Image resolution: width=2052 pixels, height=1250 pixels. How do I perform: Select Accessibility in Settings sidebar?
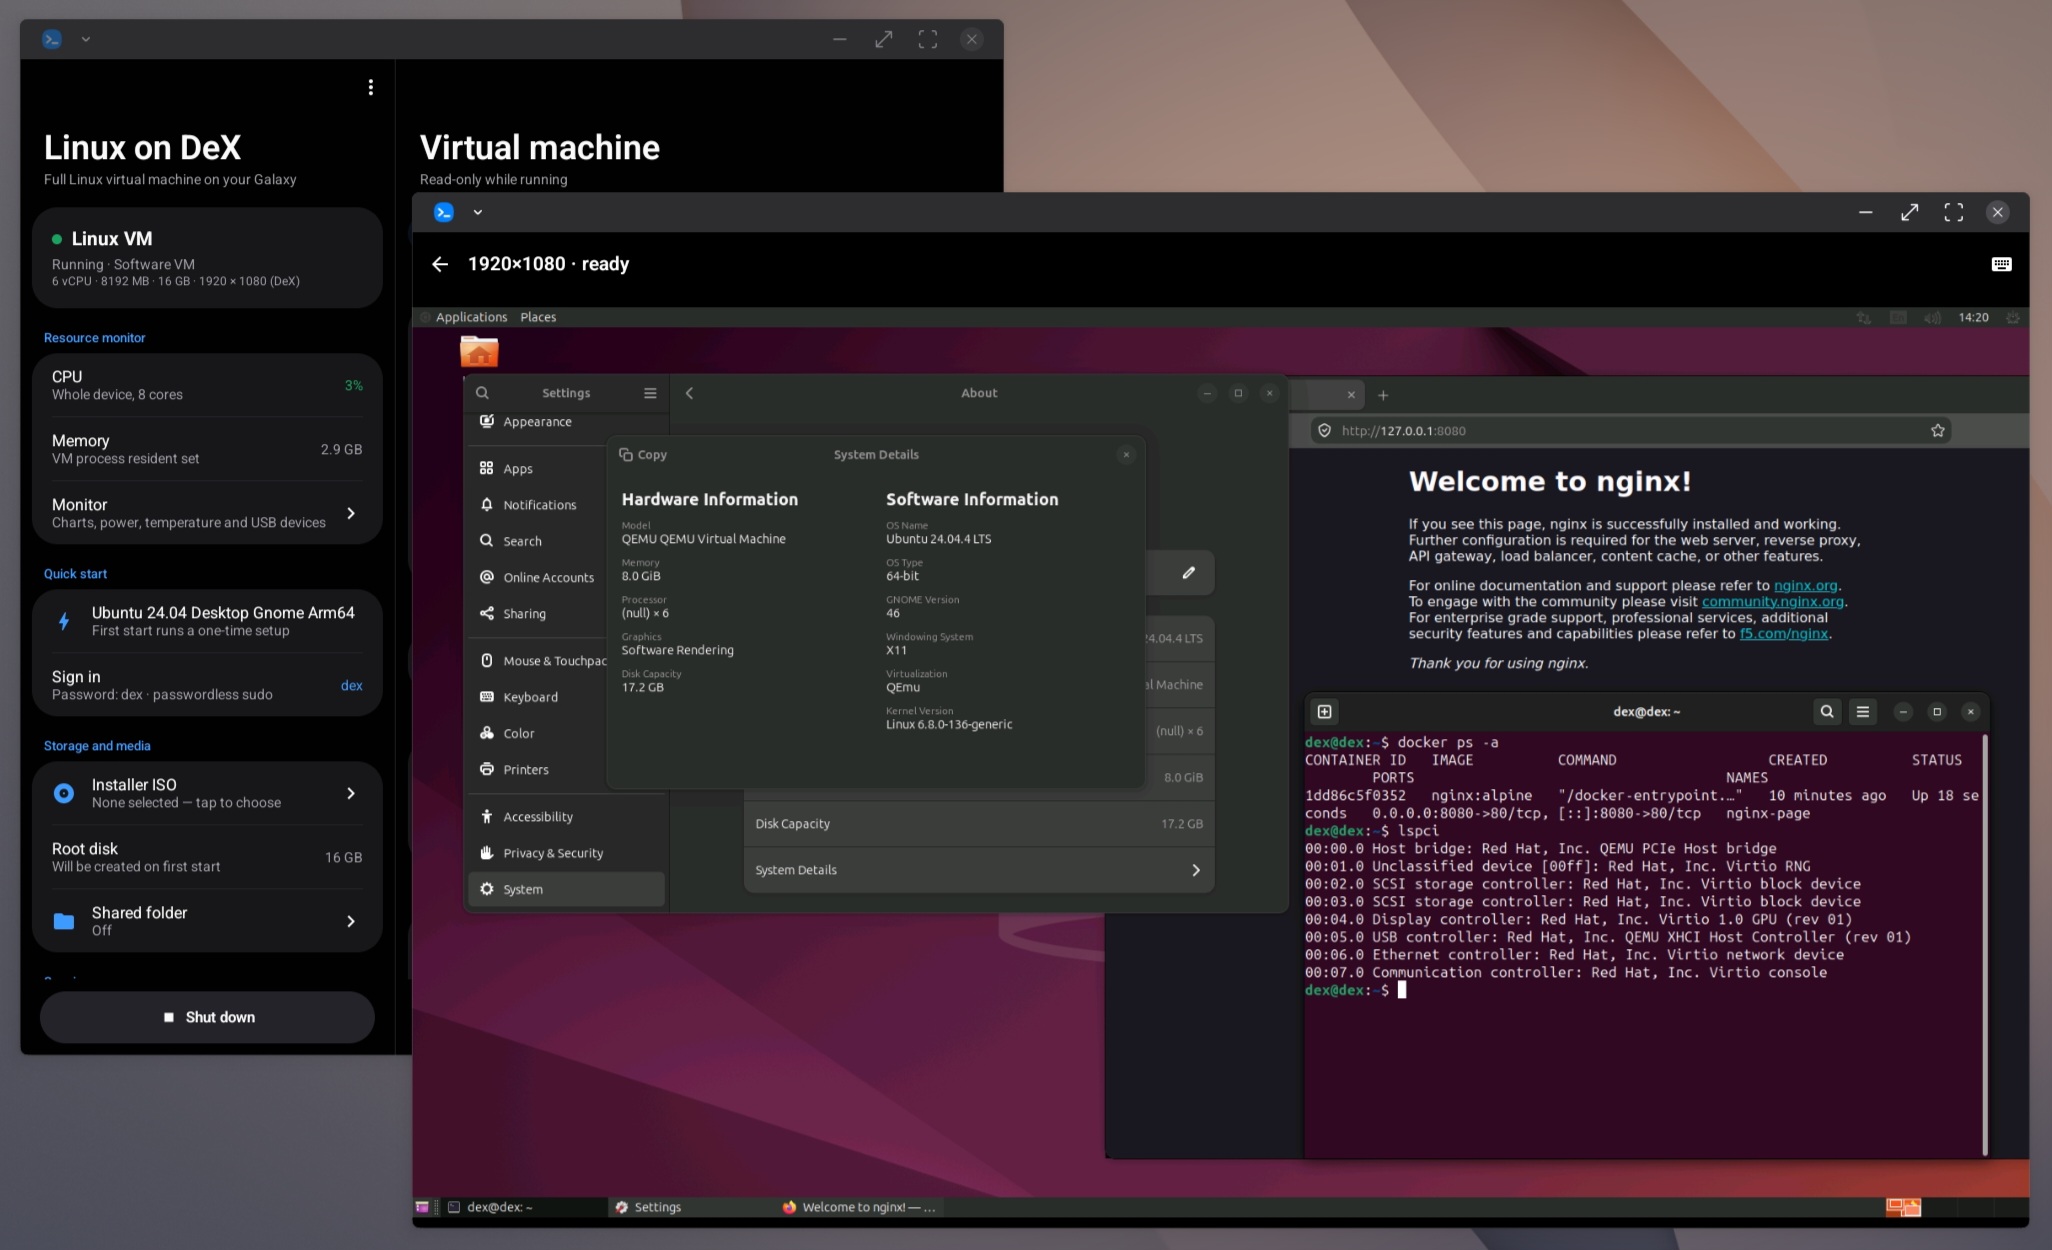tap(567, 817)
